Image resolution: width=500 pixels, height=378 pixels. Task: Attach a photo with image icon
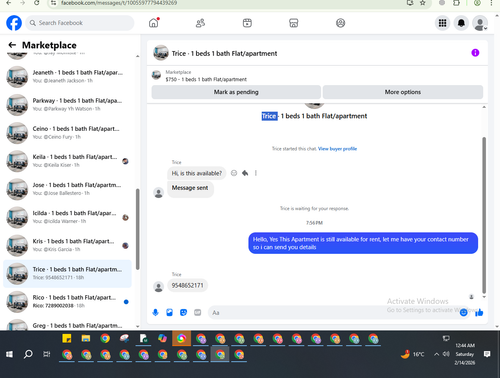(x=169, y=312)
